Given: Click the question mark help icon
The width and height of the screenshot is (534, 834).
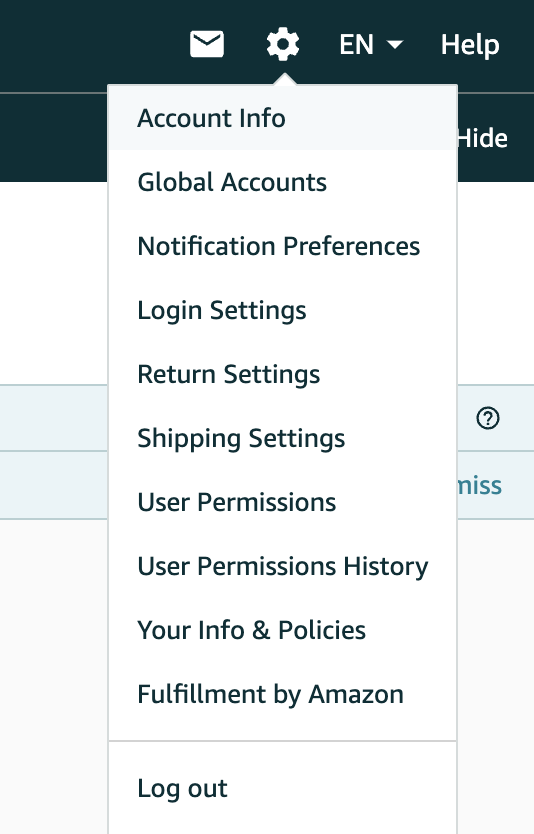Looking at the screenshot, I should click(x=488, y=419).
